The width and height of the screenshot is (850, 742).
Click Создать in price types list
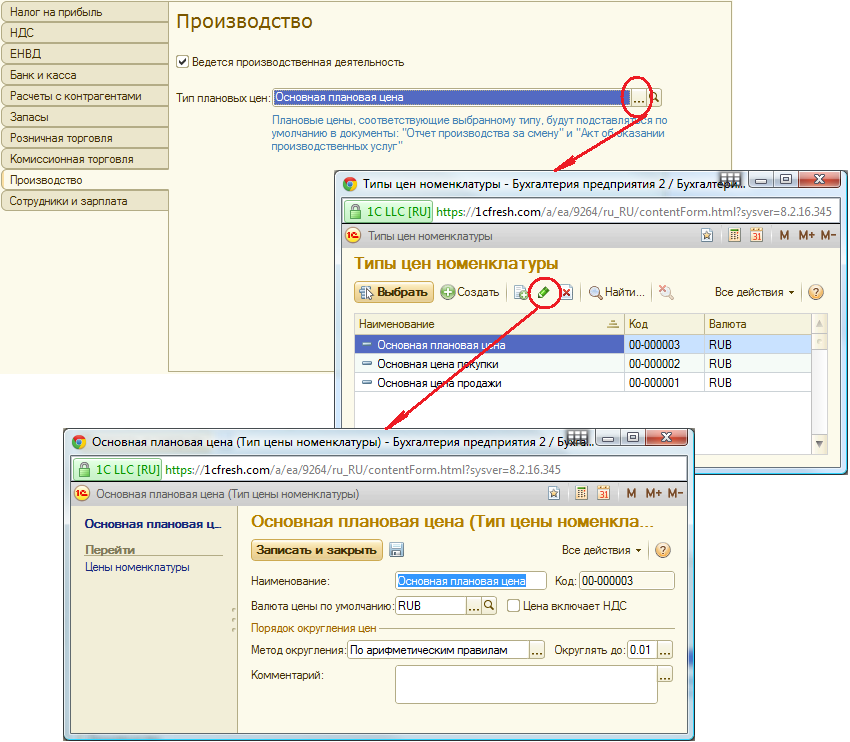click(470, 292)
